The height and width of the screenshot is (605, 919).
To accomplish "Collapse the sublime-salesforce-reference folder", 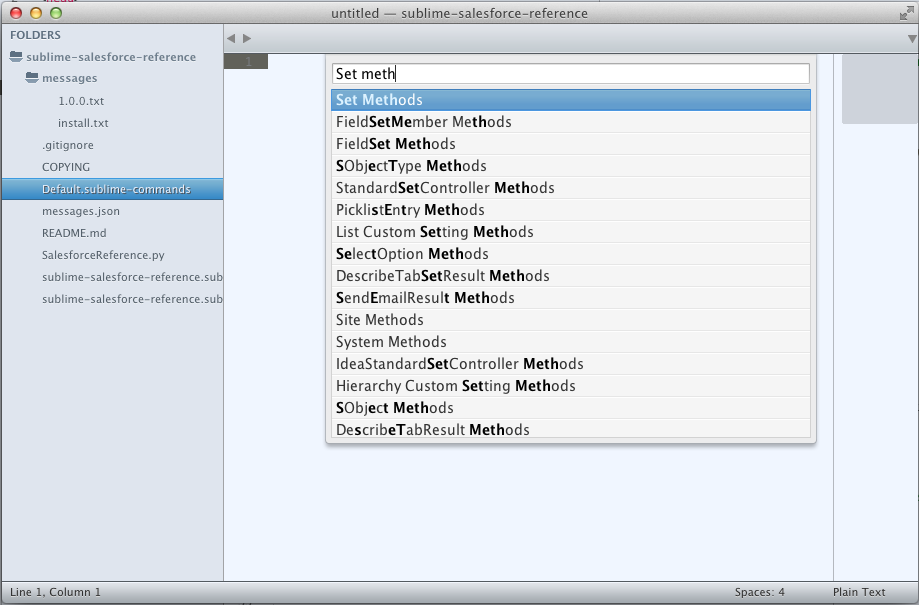I will (x=16, y=57).
